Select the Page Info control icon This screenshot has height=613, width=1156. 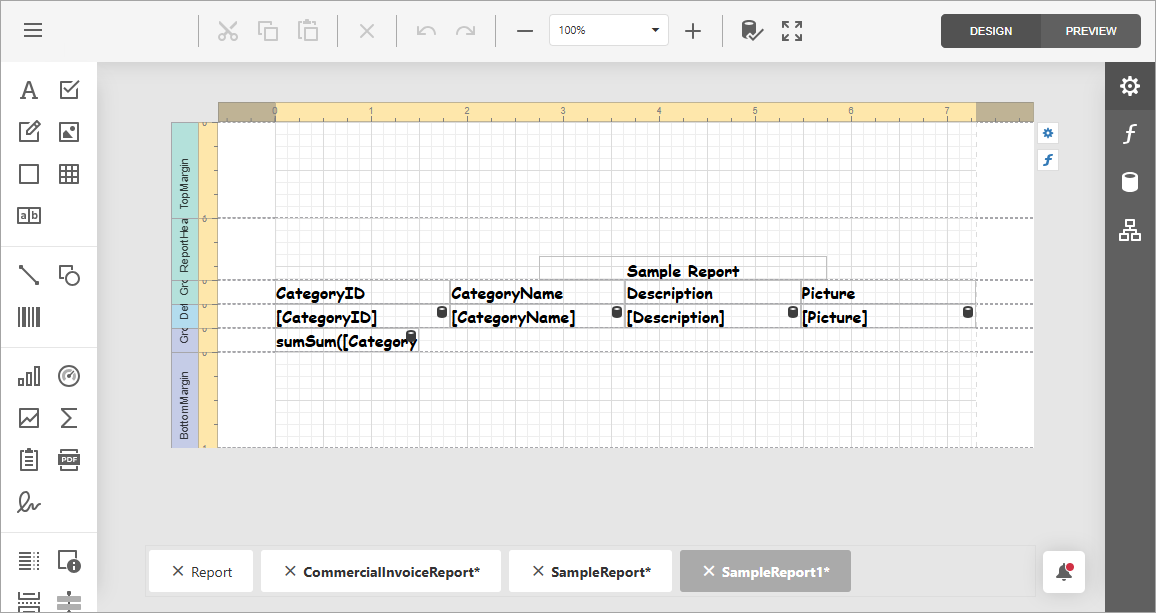69,561
